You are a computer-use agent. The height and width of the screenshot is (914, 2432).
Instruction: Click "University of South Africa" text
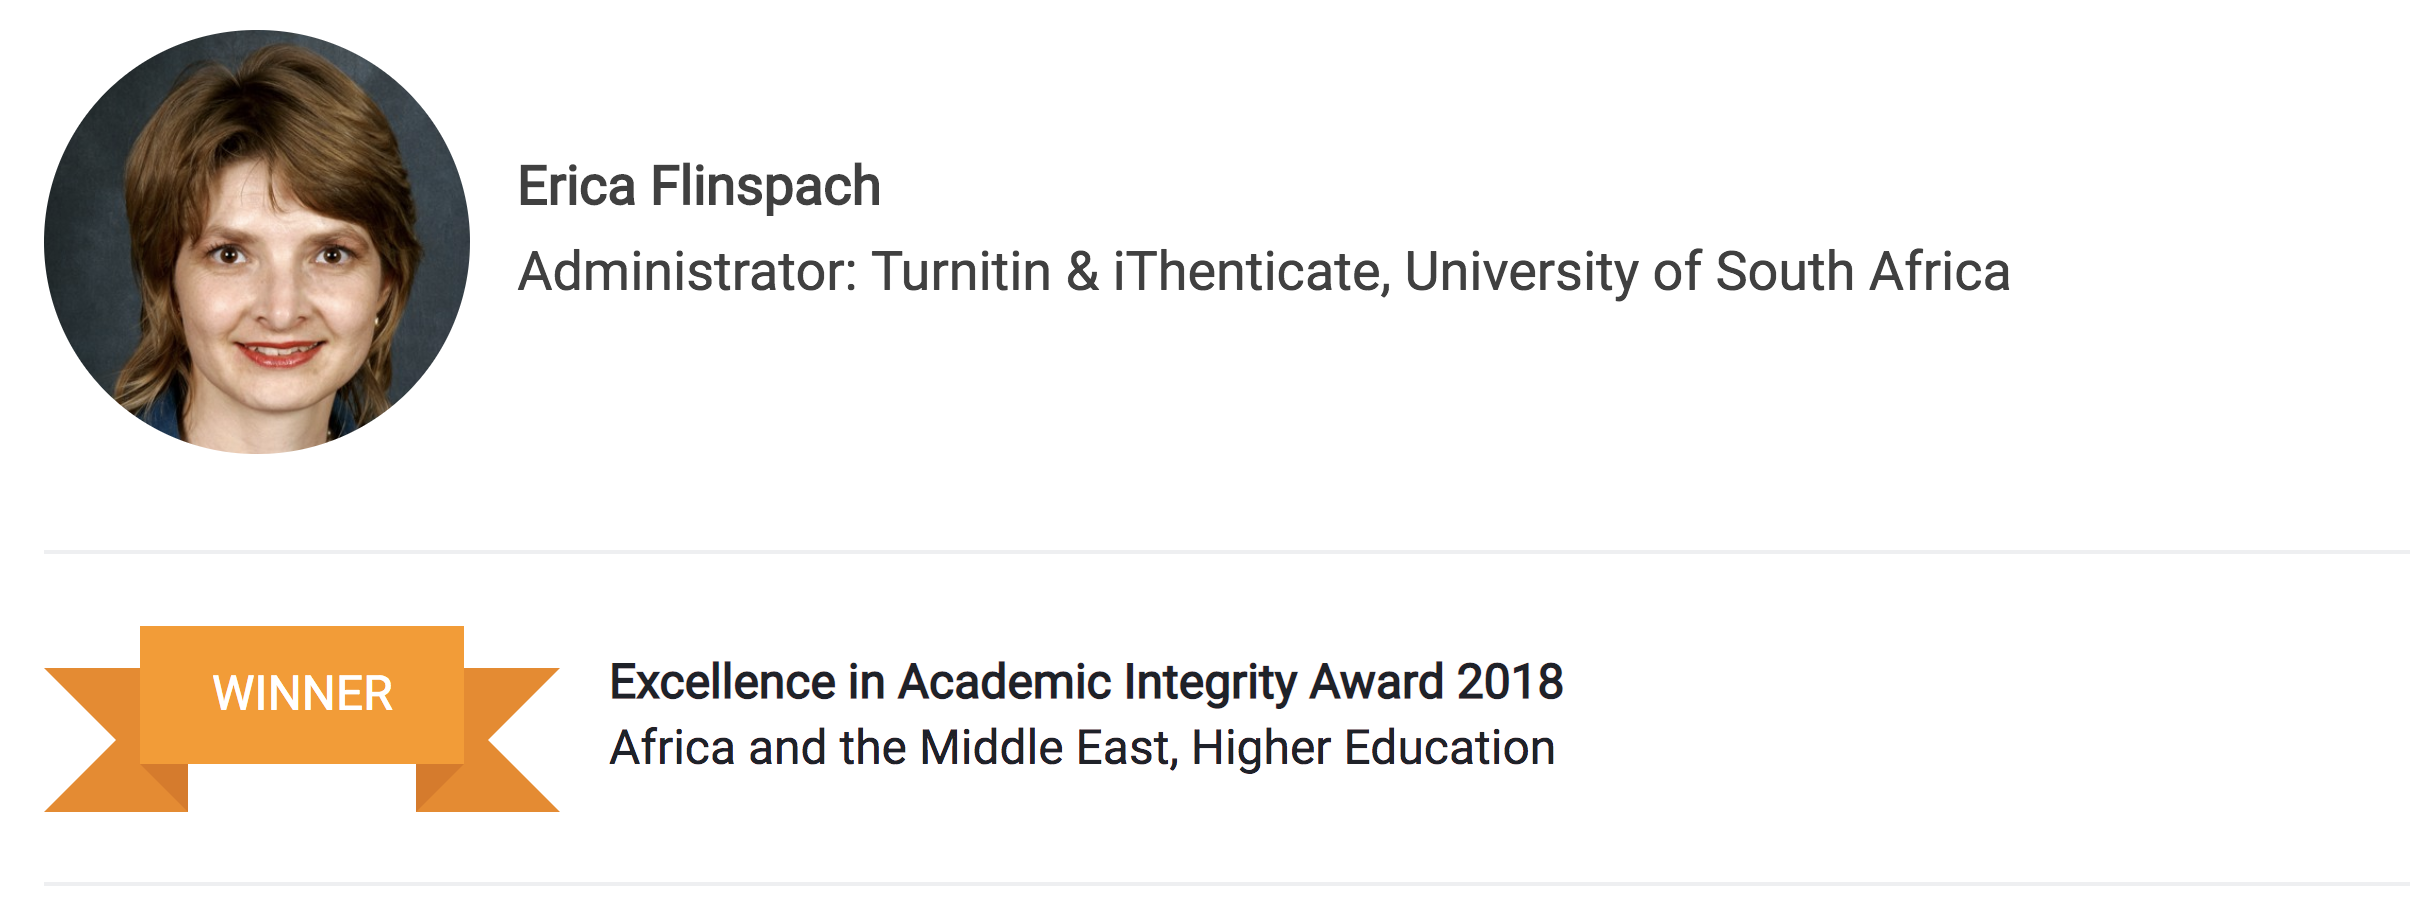pyautogui.click(x=1707, y=272)
